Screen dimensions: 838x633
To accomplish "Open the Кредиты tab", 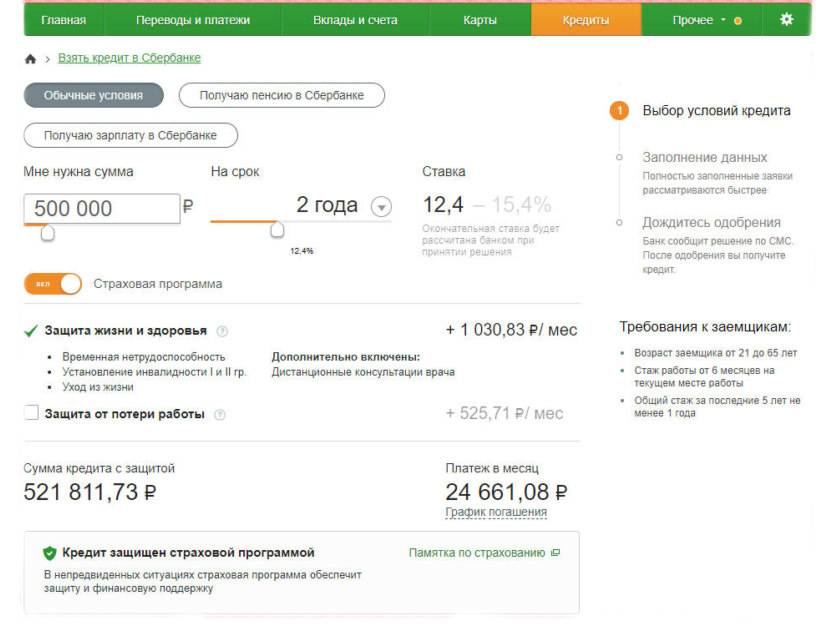I will pos(585,20).
